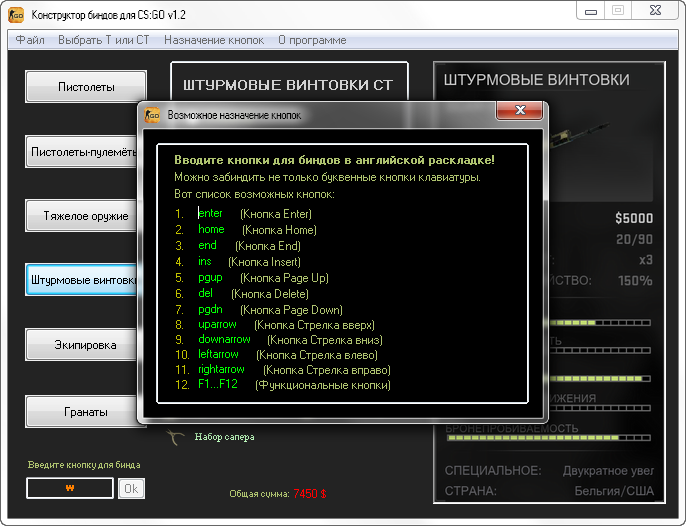Close the main Конструктор биндов window
This screenshot has height=526, width=686.
(655, 11)
